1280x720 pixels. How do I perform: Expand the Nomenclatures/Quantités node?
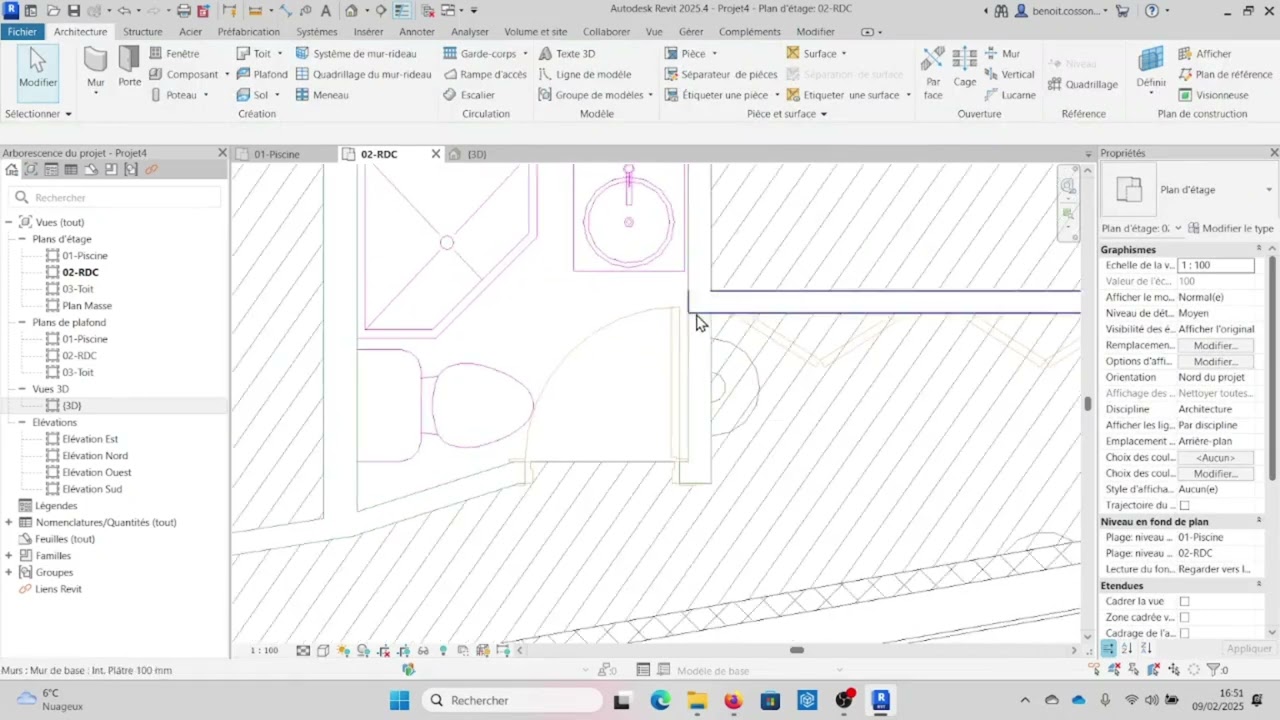(9, 522)
